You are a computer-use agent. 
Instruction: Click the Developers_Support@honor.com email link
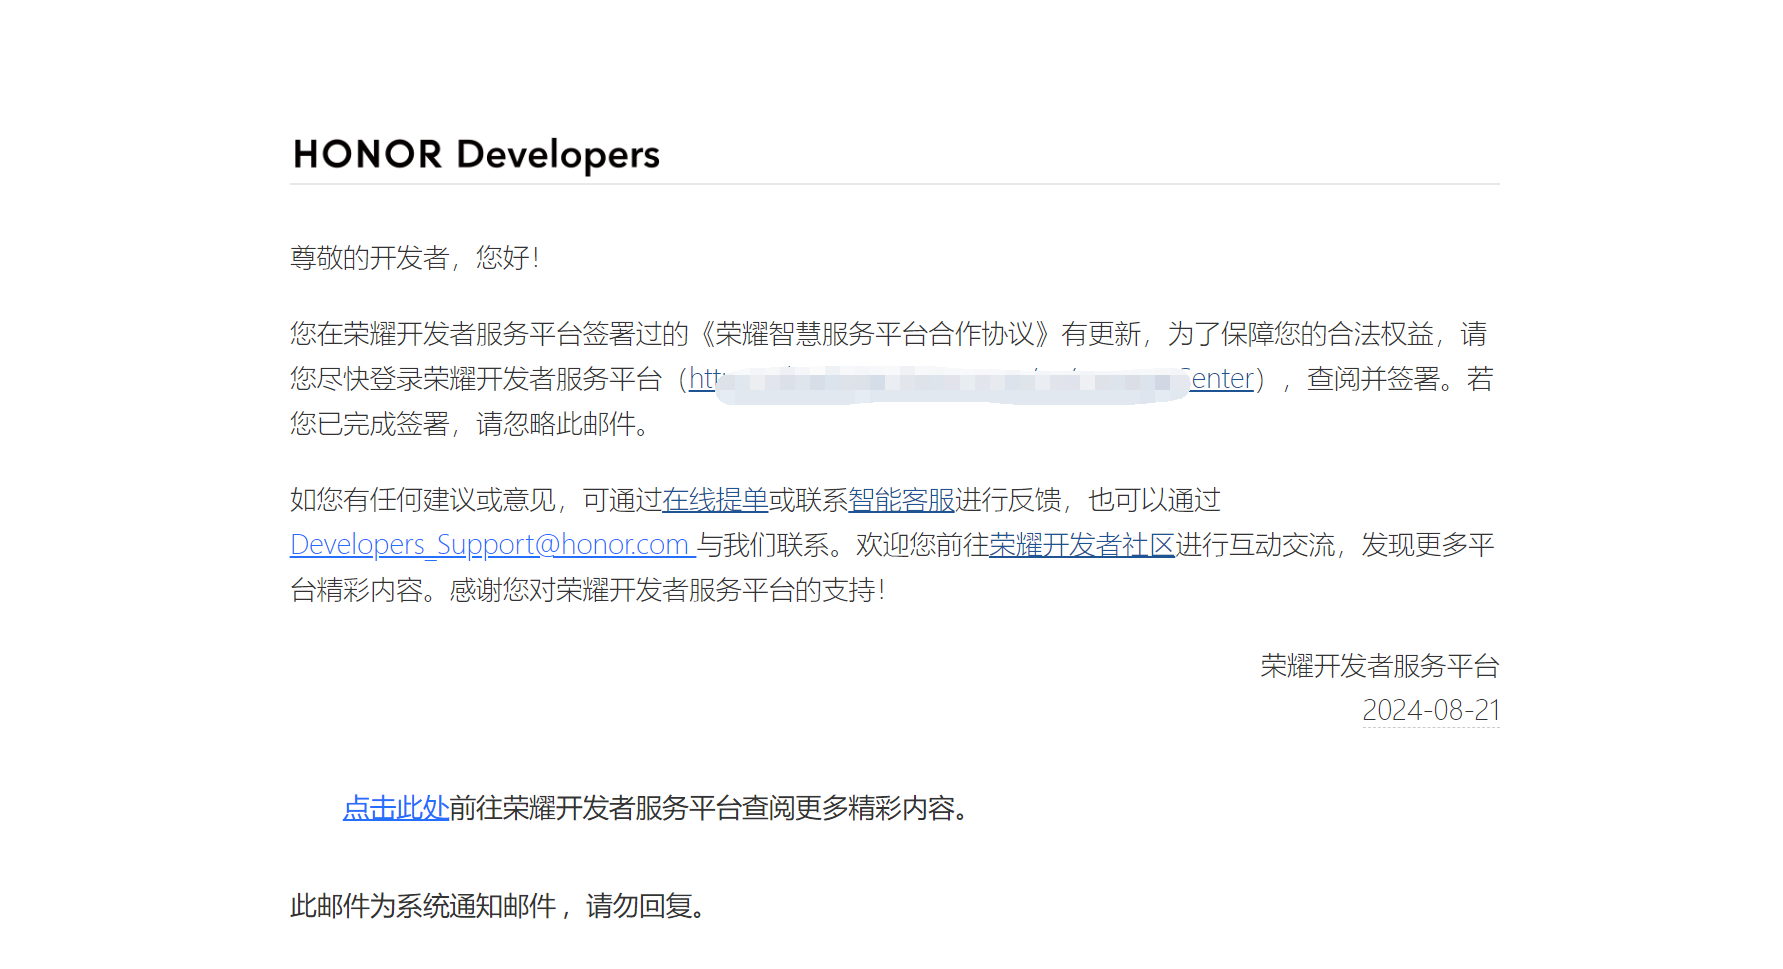click(x=490, y=545)
